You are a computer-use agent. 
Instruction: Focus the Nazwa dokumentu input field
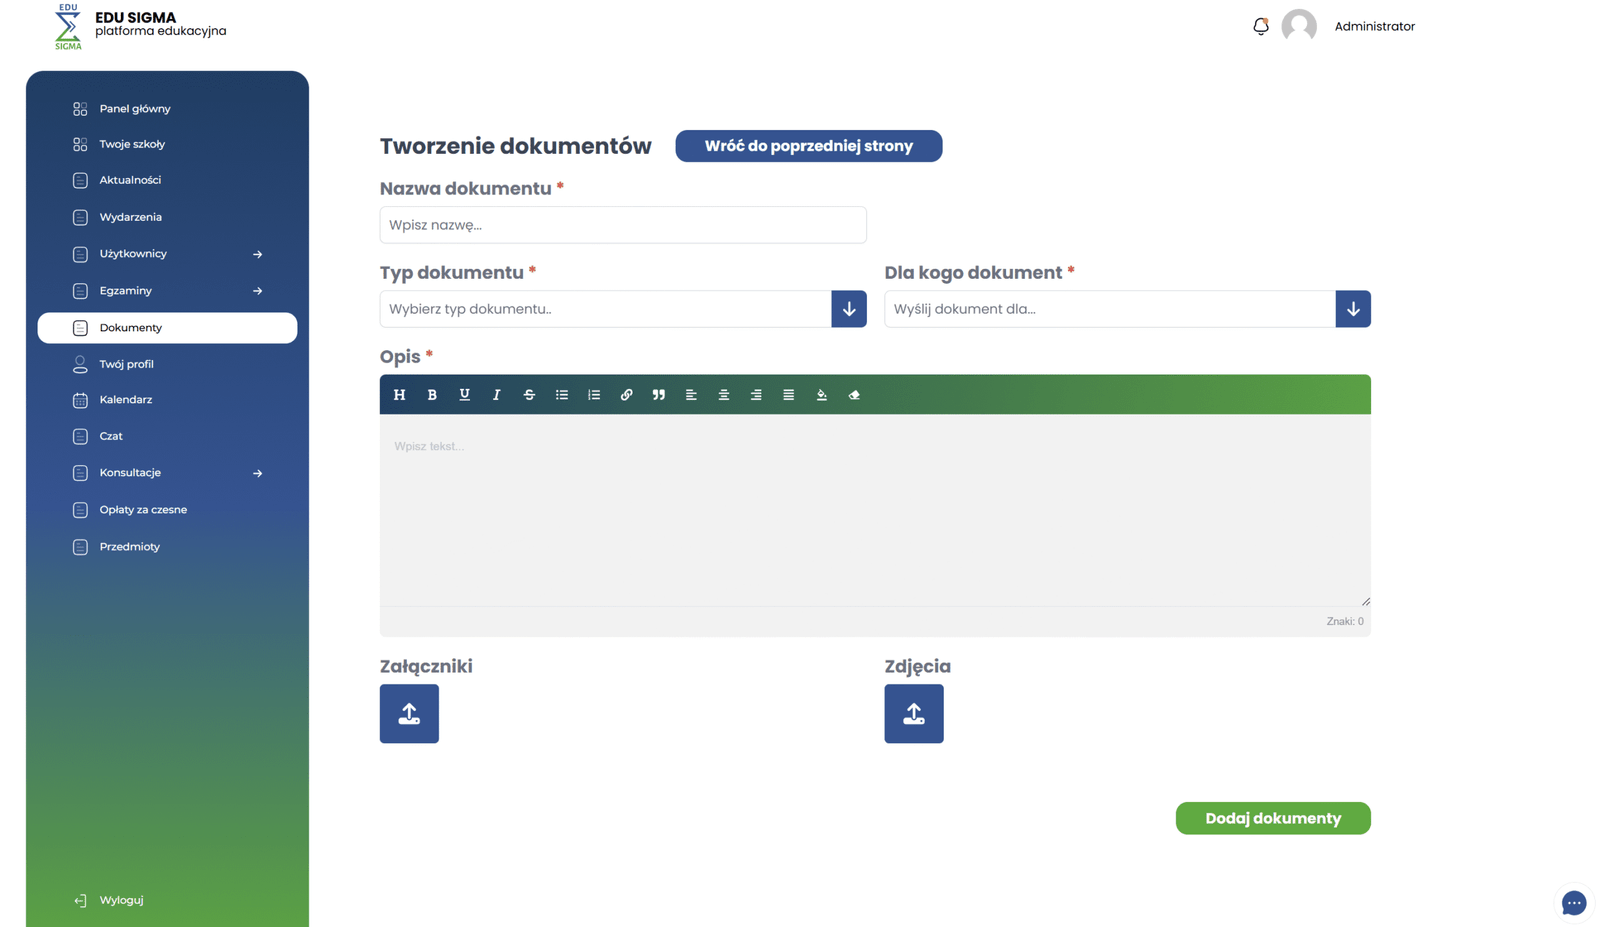pyautogui.click(x=622, y=225)
